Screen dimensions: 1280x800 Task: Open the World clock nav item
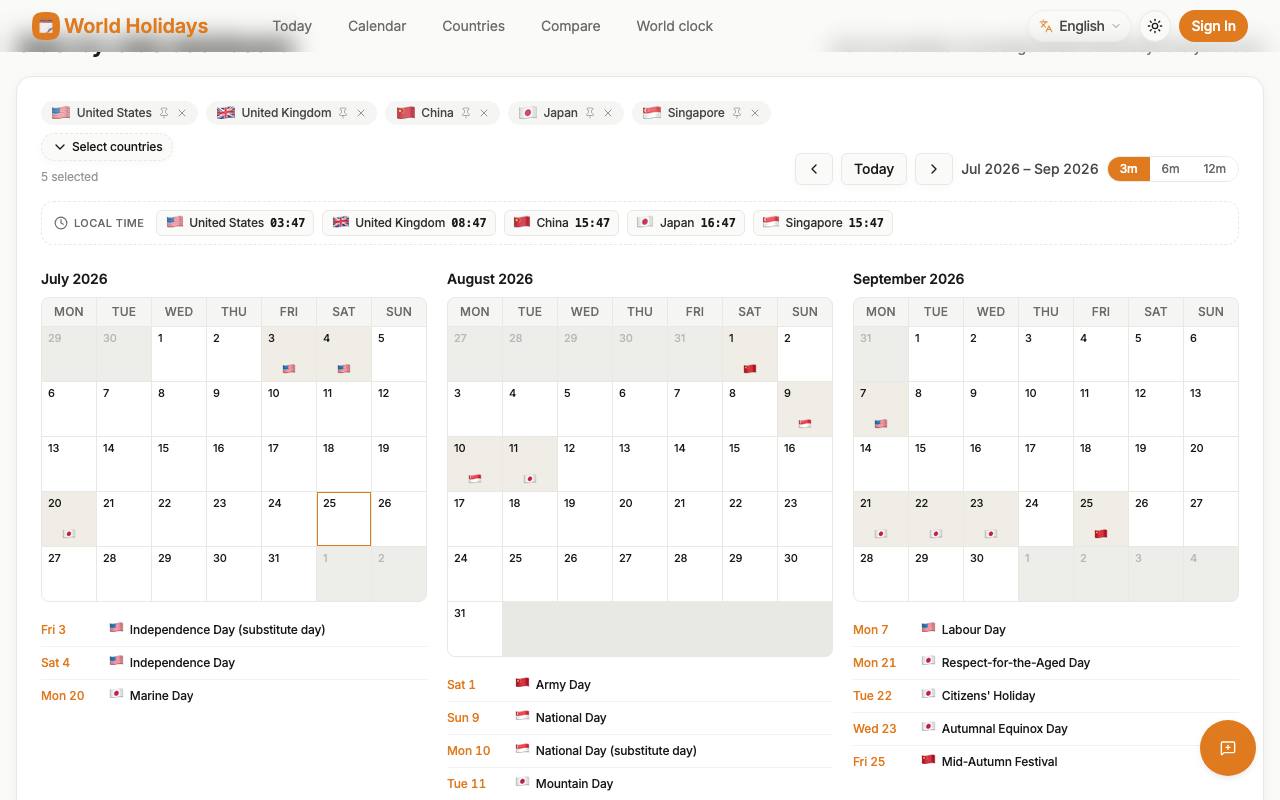[x=675, y=26]
